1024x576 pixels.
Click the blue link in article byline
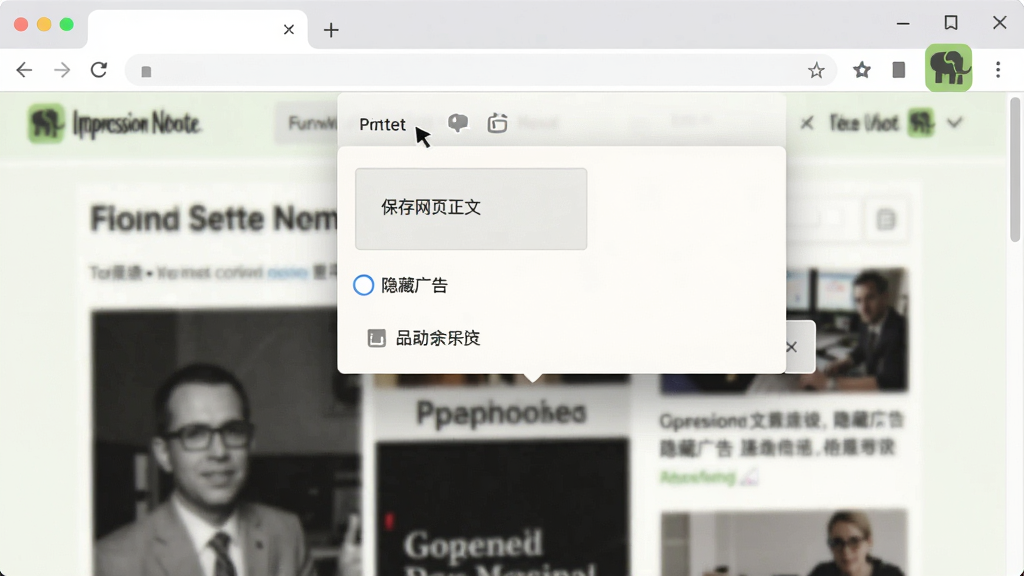coord(287,272)
